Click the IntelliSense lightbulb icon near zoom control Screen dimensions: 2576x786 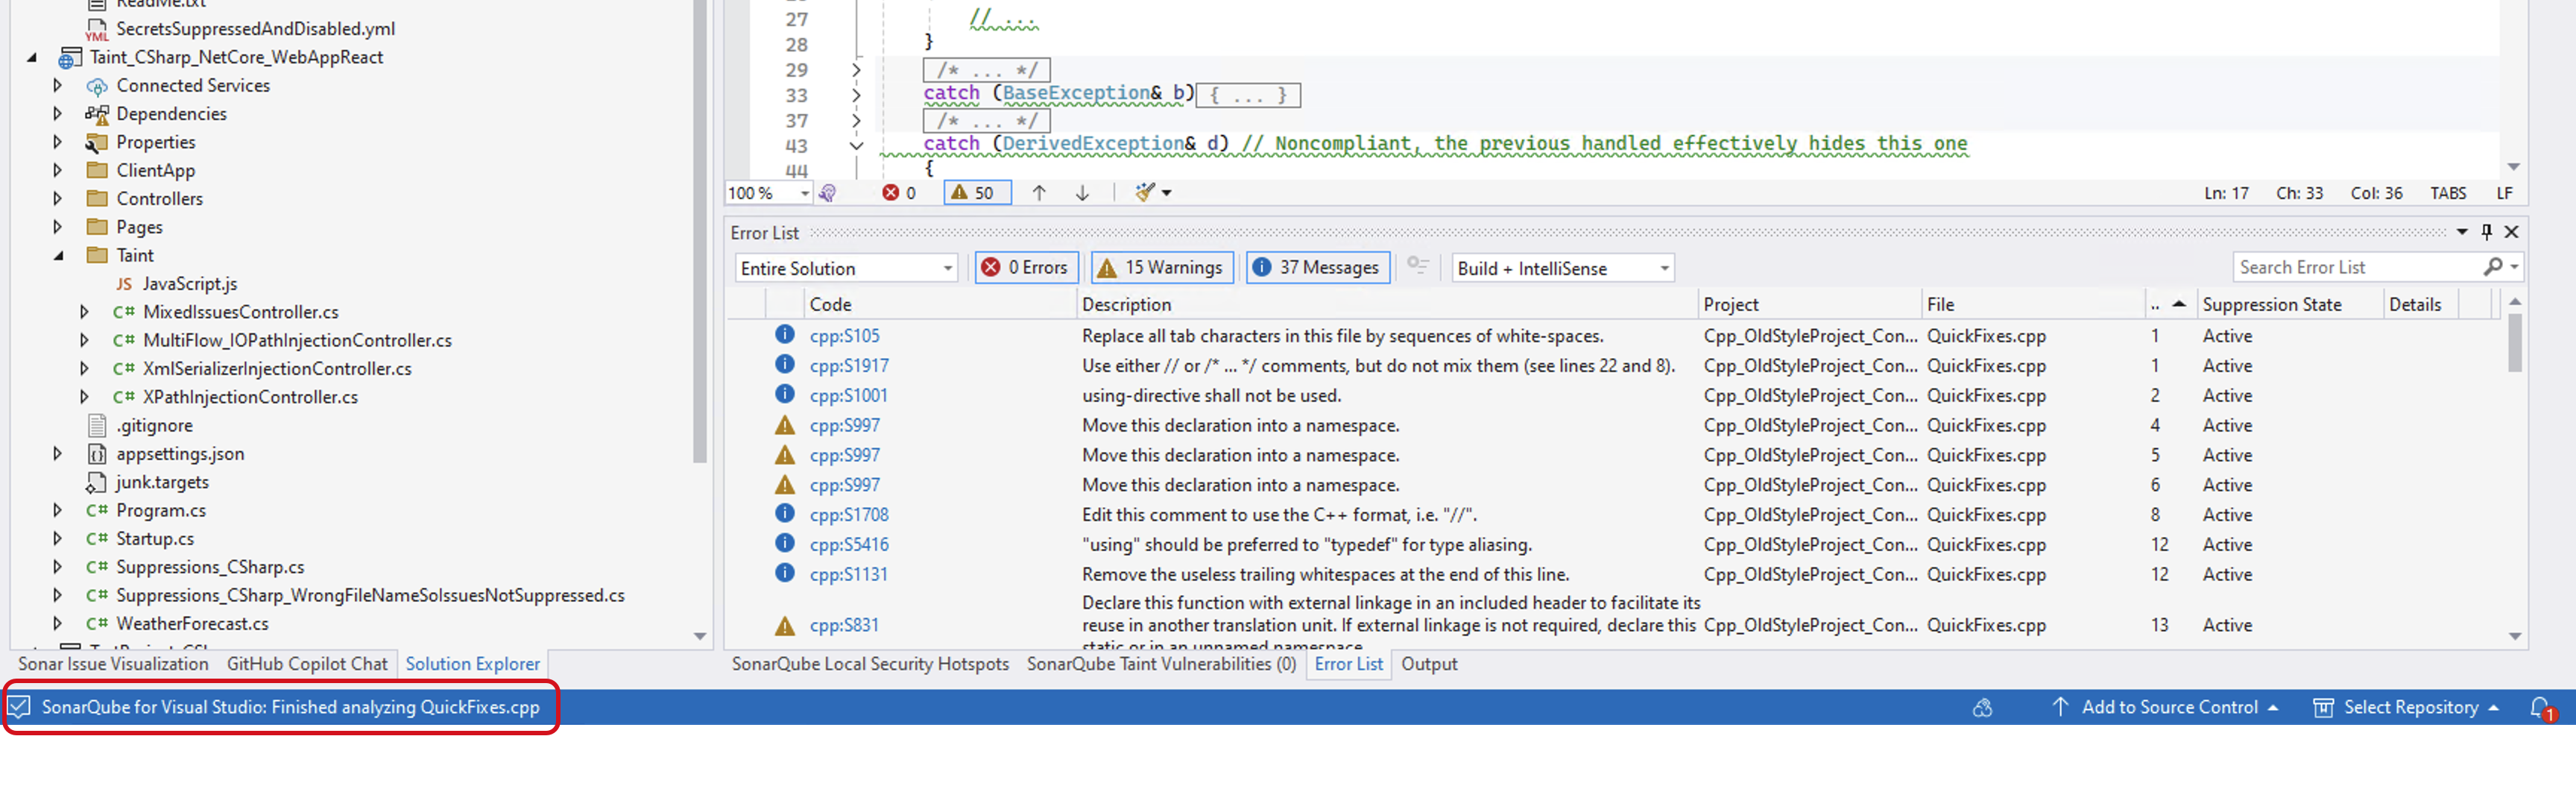828,192
